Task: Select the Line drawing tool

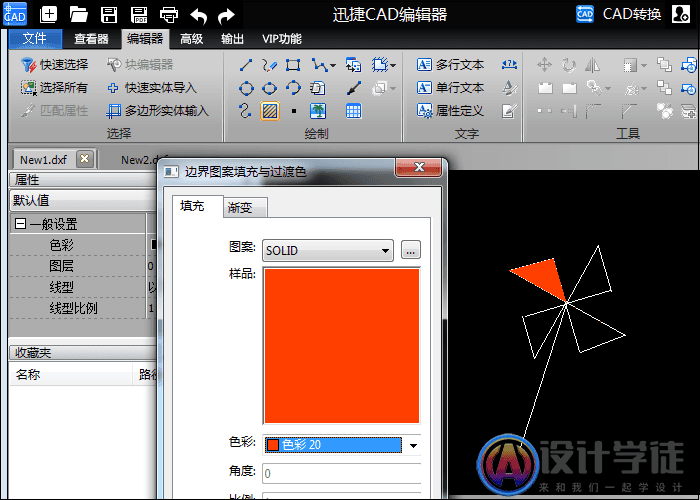Action: point(246,65)
